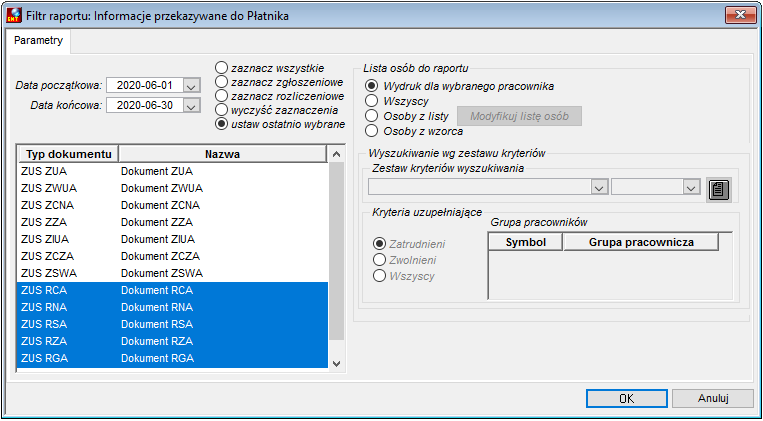763x421 pixels.
Task: Expand the second smaller criteria combo box
Action: point(691,186)
